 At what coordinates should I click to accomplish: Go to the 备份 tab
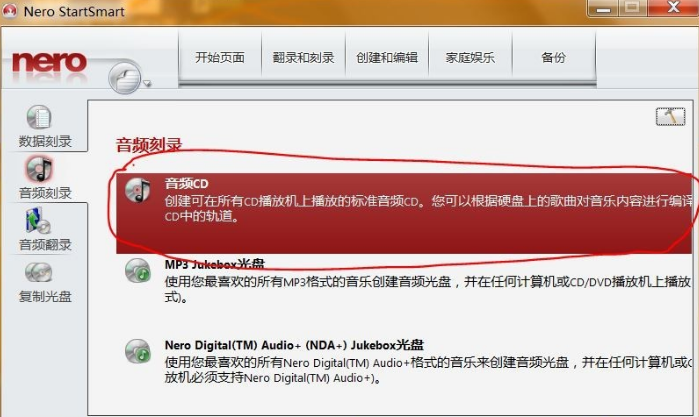(554, 58)
